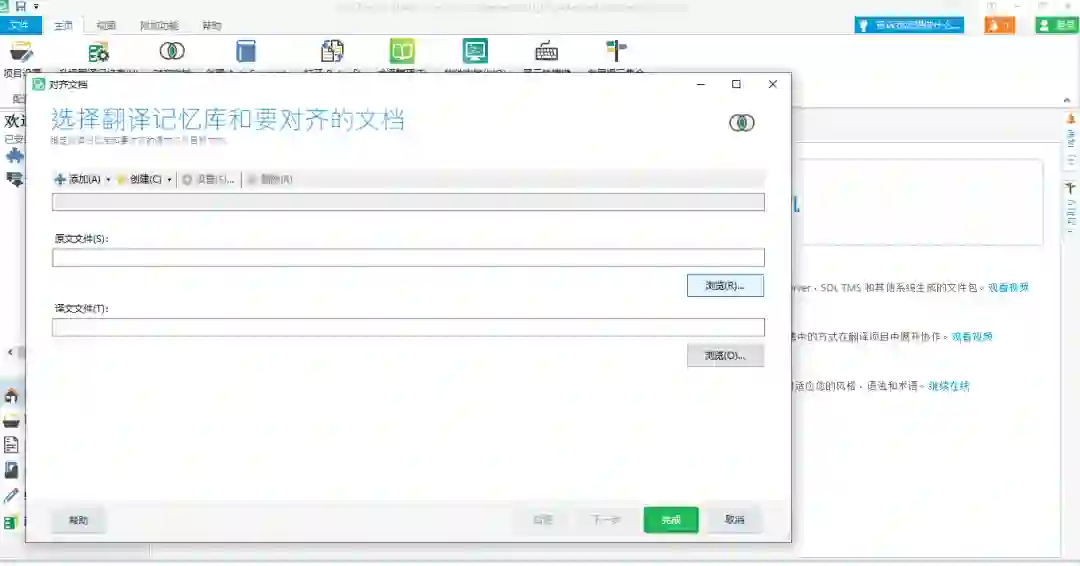Open the signpost side panel tab
The width and height of the screenshot is (1080, 566).
[1071, 207]
